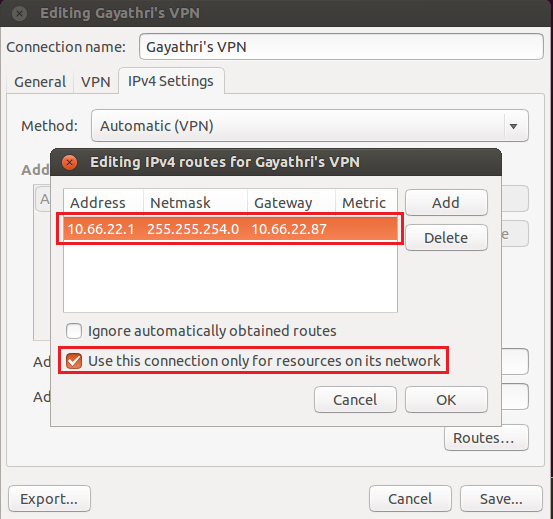Enable Ignore automatically obtained routes checkbox
This screenshot has width=553, height=519.
tap(74, 331)
